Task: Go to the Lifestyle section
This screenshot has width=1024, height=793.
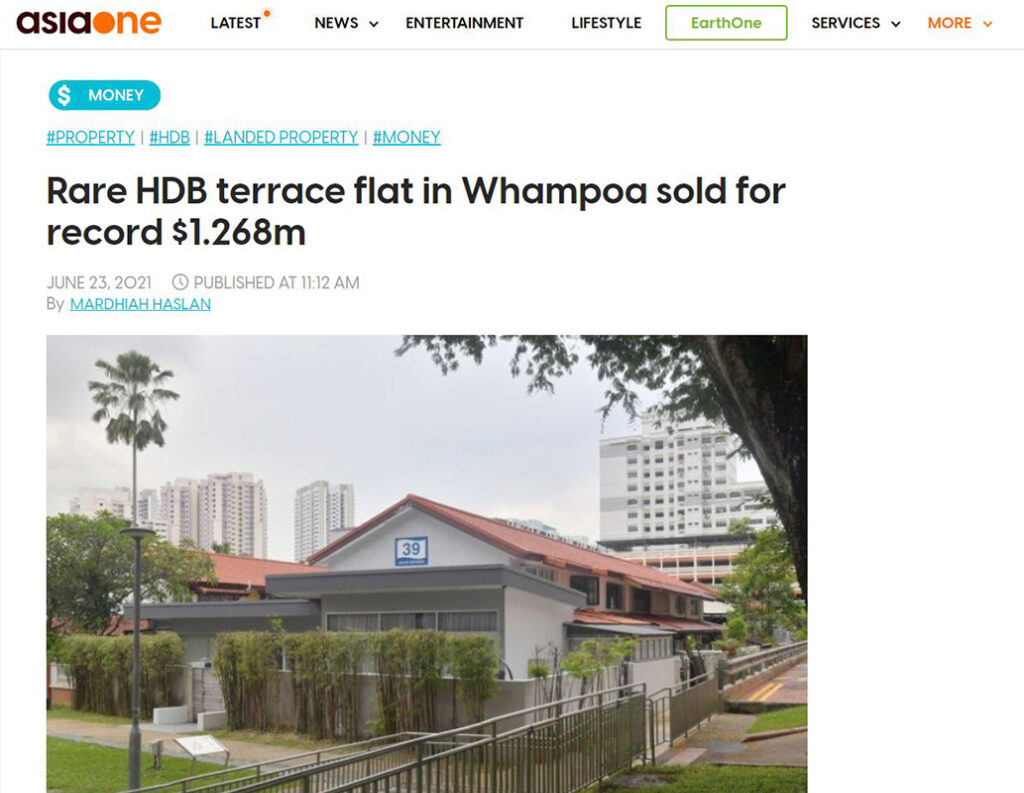Action: [606, 23]
